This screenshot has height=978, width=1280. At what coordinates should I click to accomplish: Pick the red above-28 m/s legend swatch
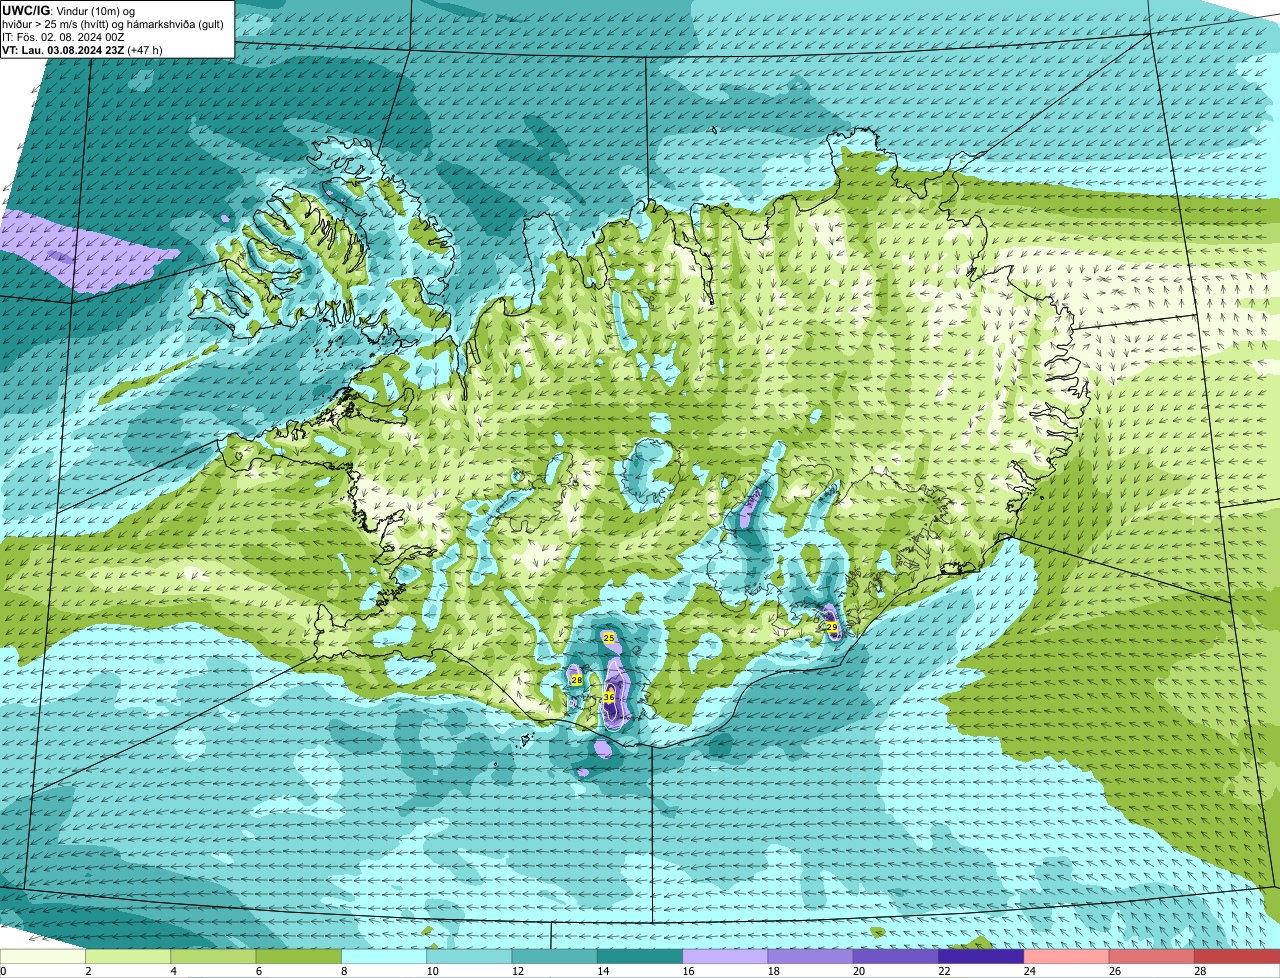tap(1237, 957)
